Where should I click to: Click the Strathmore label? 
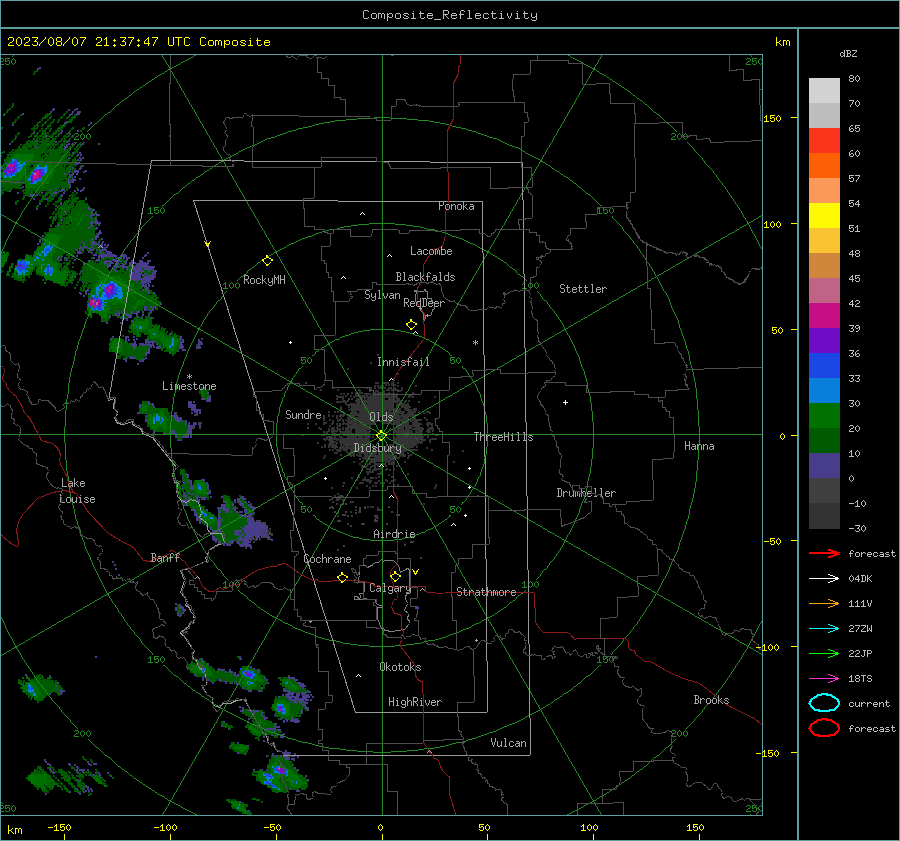486,592
